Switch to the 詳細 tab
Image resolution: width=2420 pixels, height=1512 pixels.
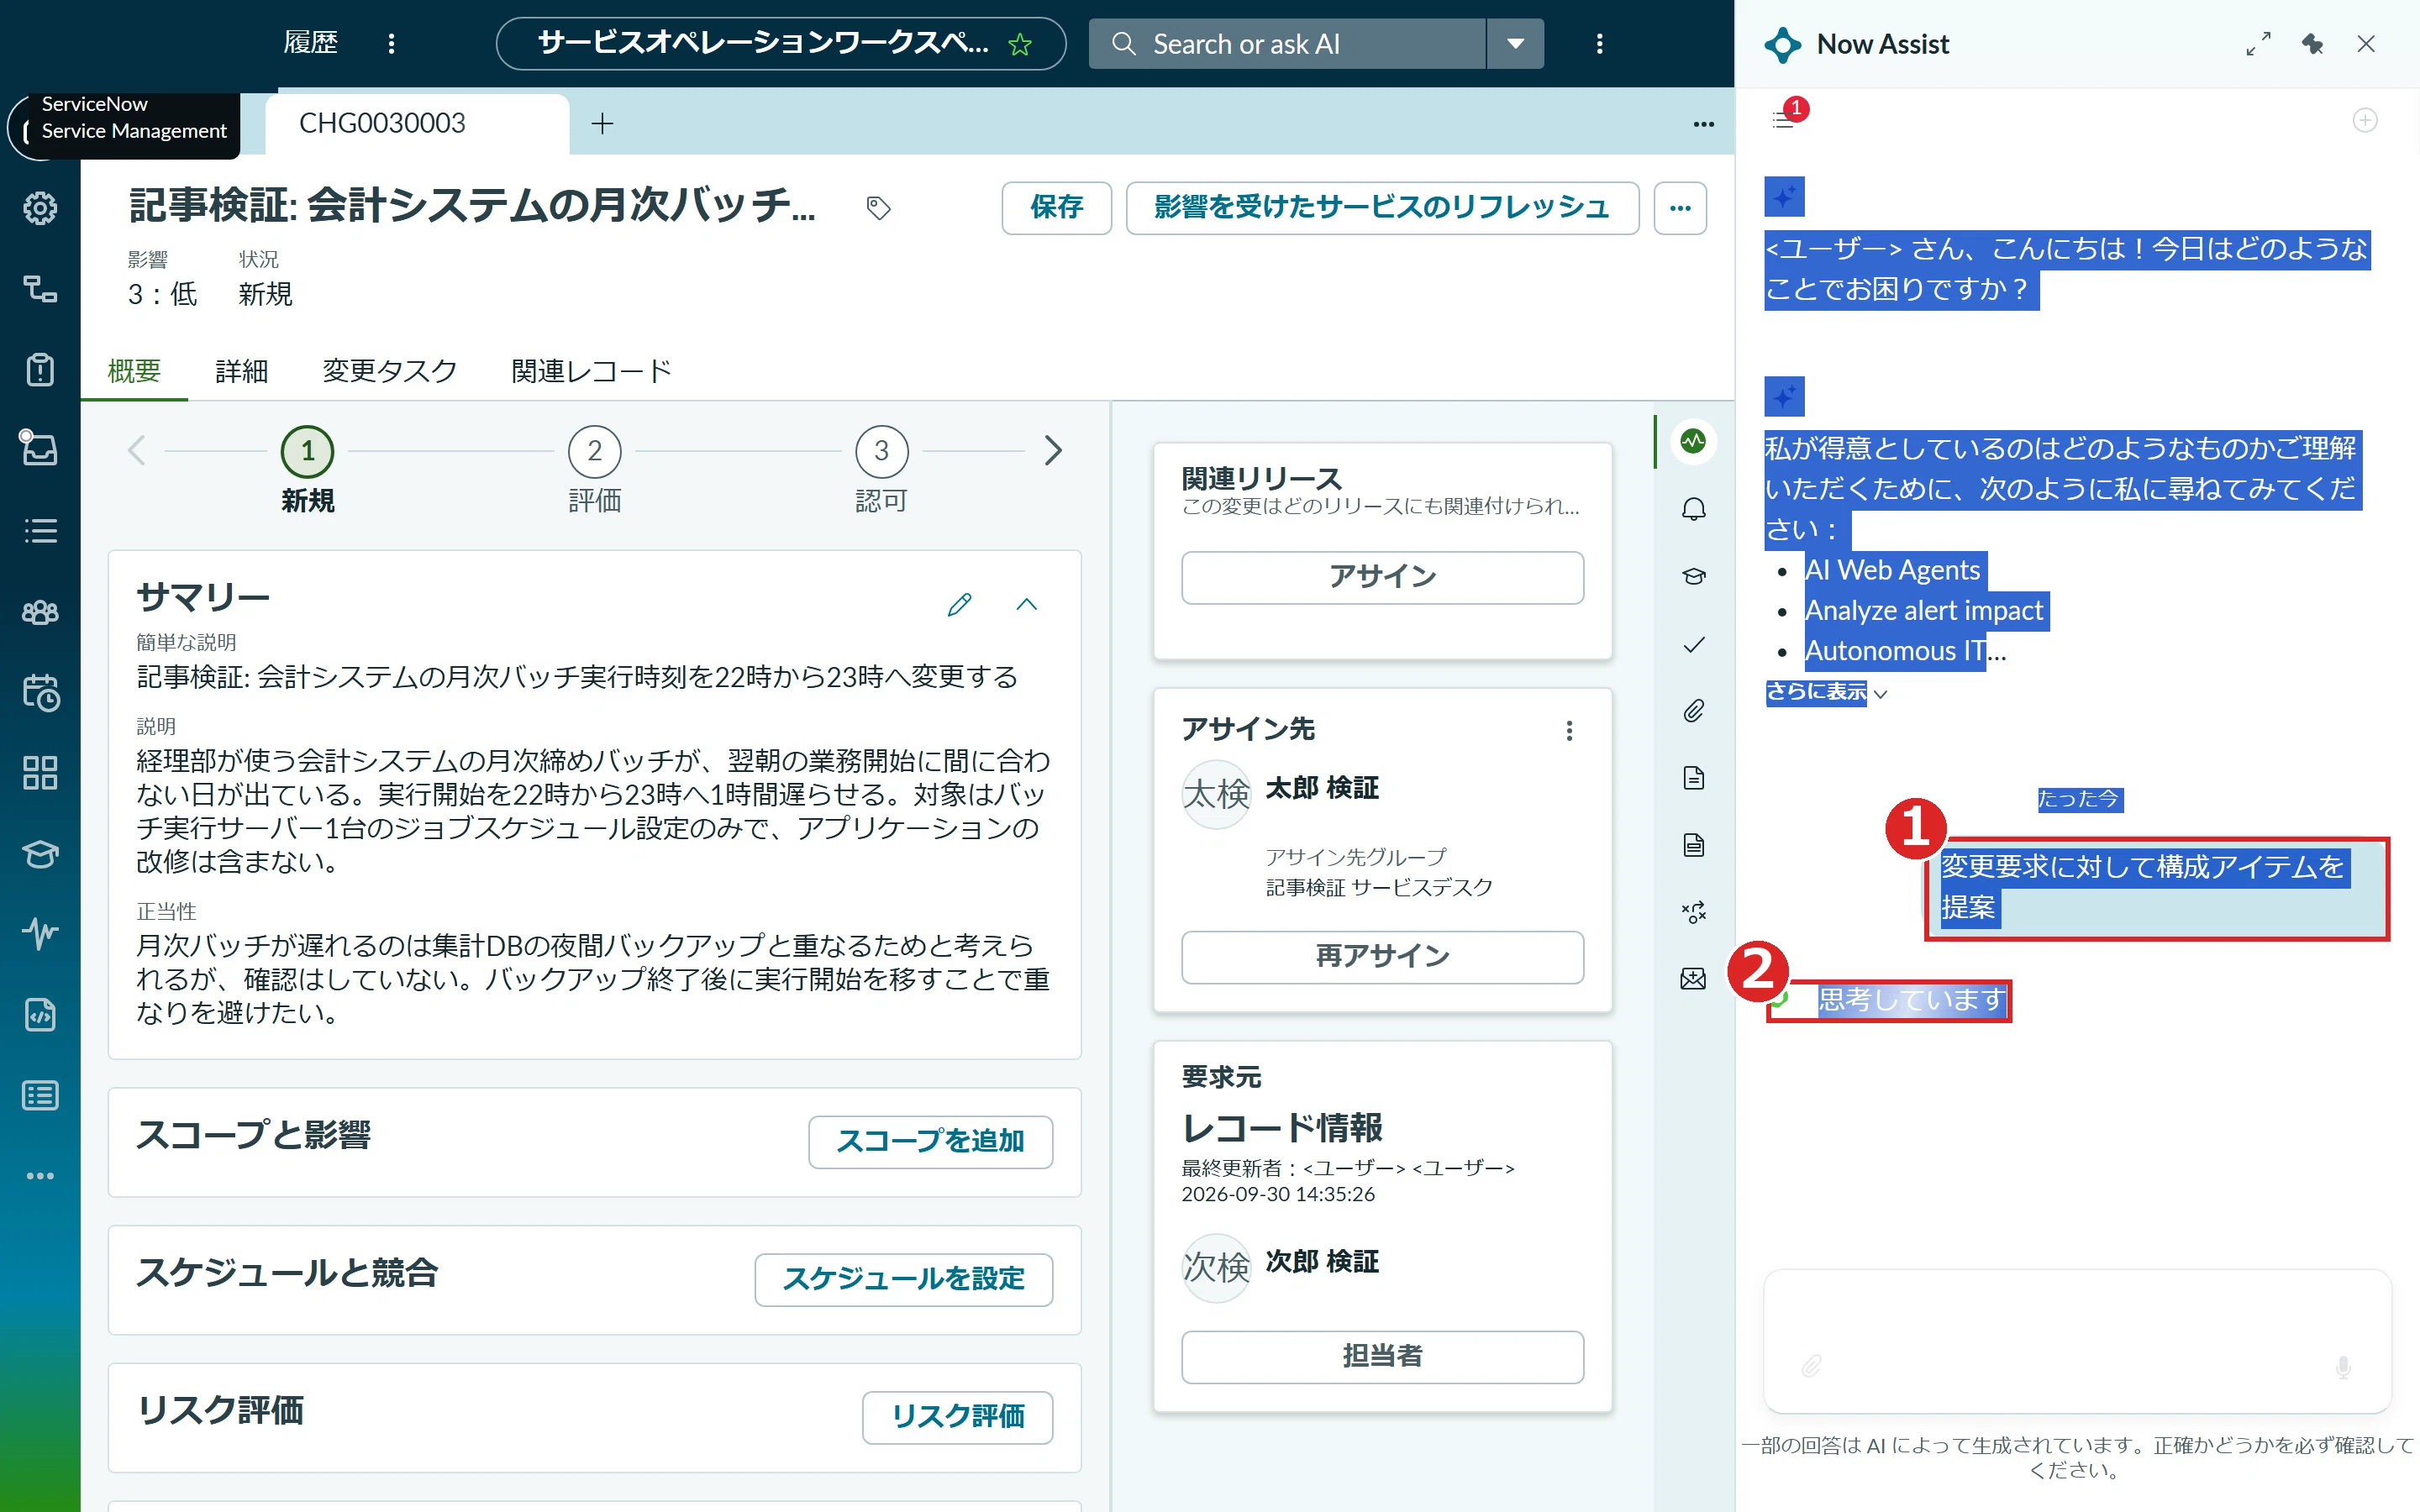click(x=241, y=371)
